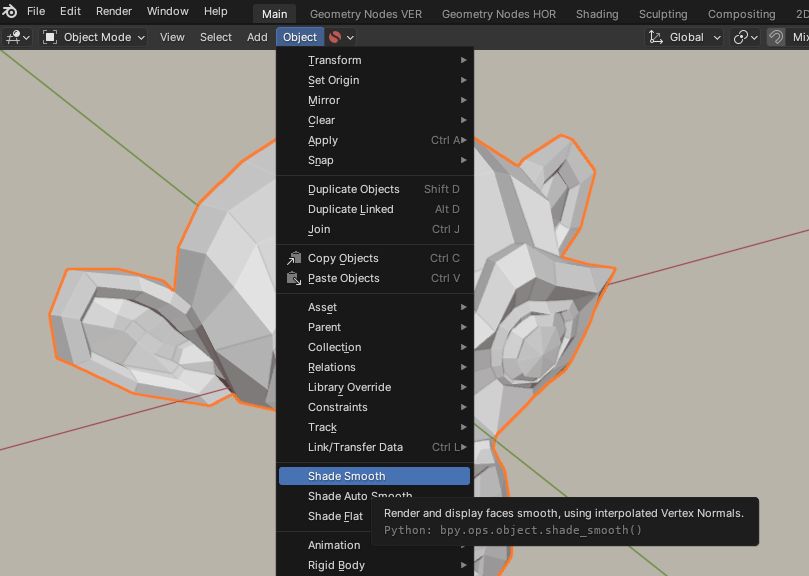Open the Window menu
809x576 pixels.
(x=167, y=11)
